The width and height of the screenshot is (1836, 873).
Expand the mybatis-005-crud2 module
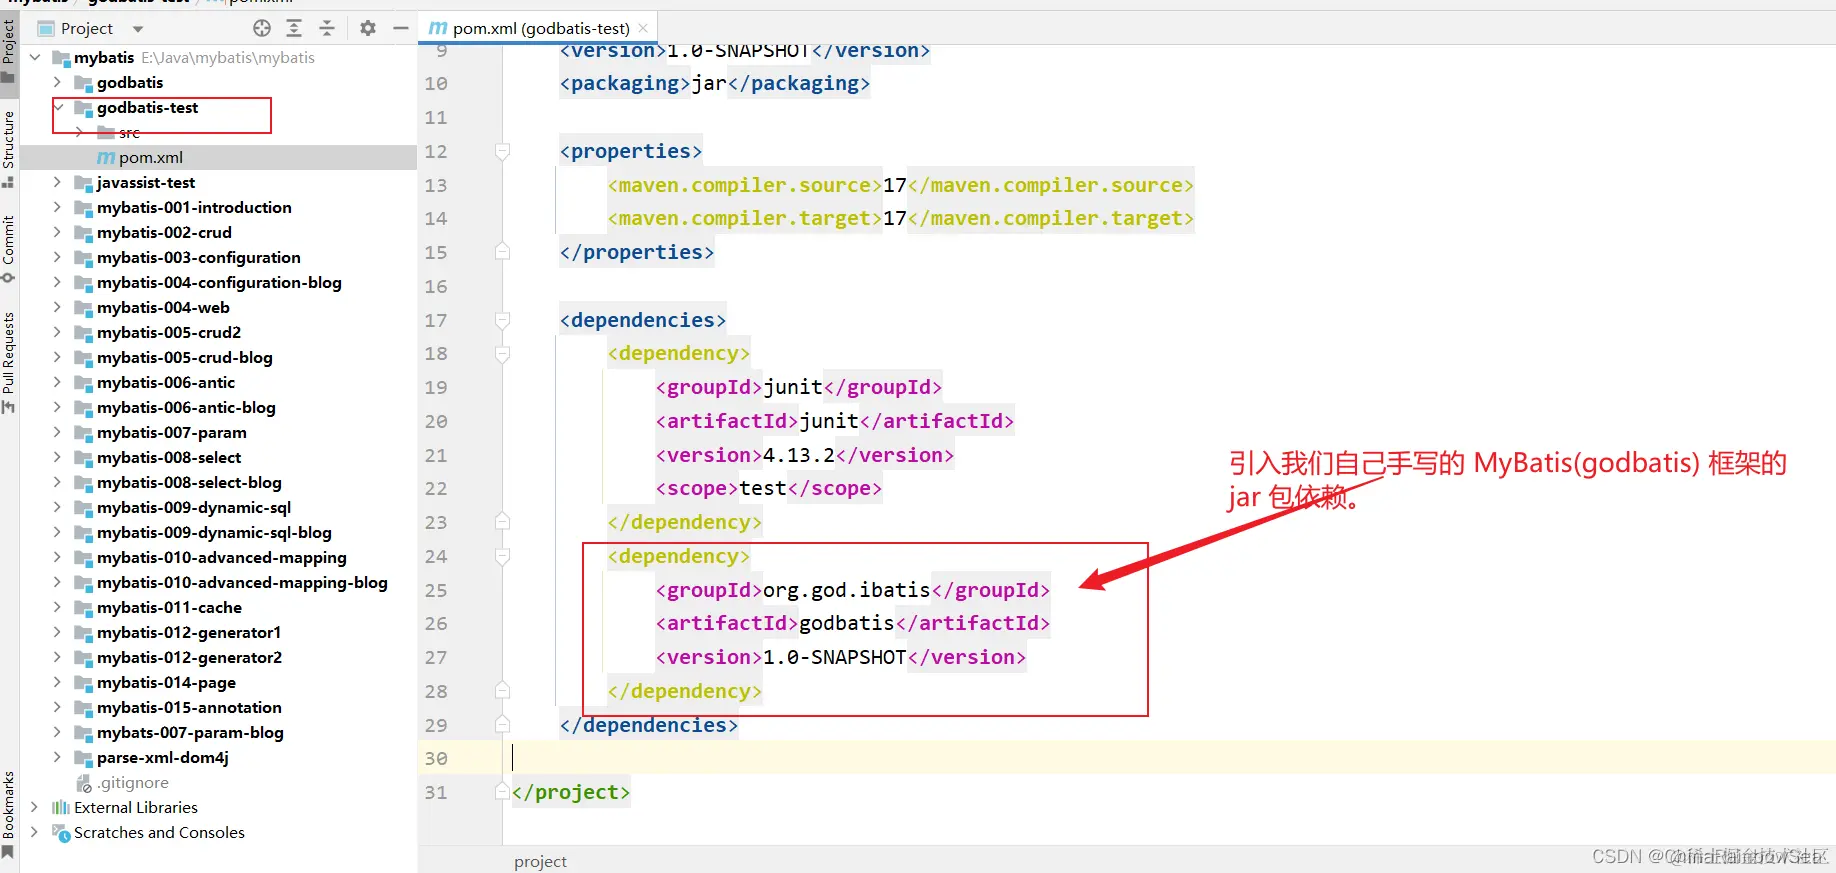pos(57,332)
